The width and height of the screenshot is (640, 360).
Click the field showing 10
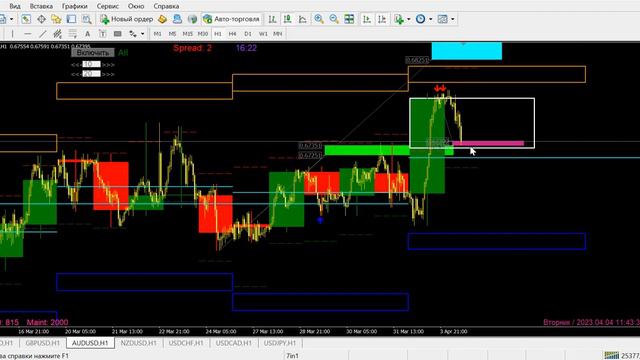click(91, 64)
